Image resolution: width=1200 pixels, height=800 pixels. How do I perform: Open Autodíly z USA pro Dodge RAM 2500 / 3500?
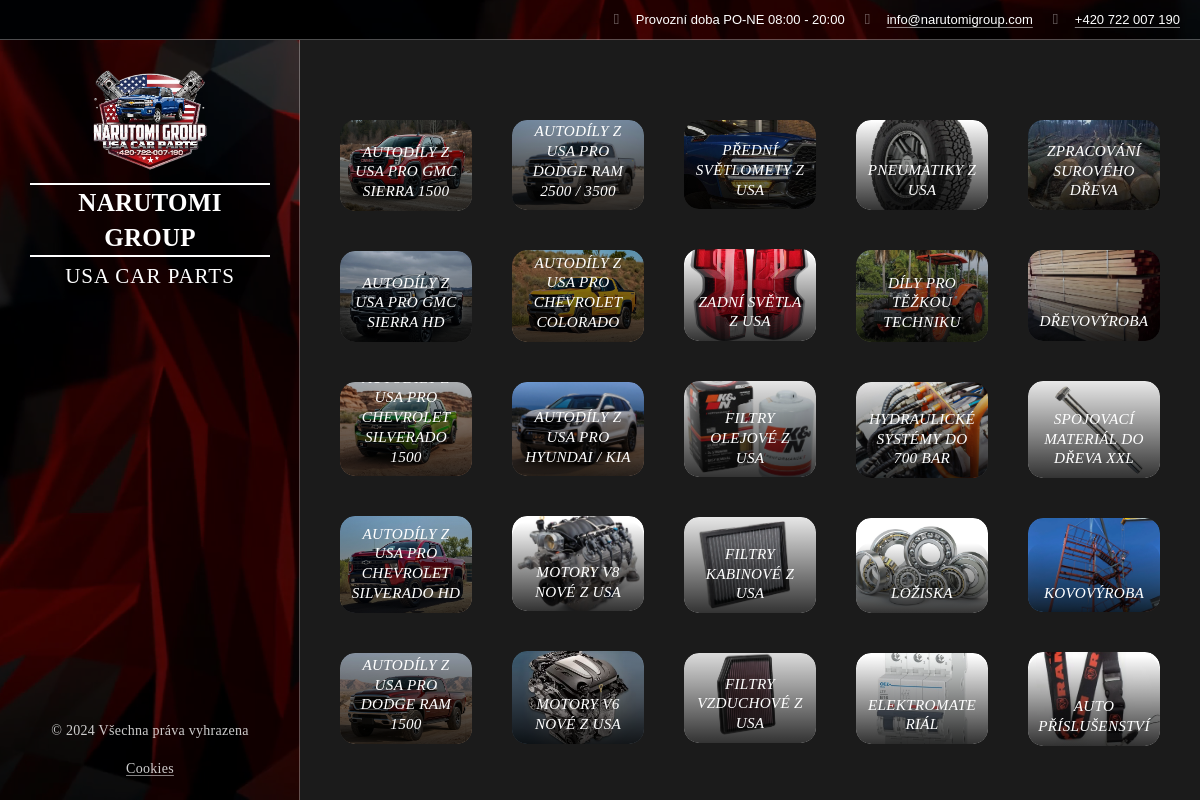[578, 165]
